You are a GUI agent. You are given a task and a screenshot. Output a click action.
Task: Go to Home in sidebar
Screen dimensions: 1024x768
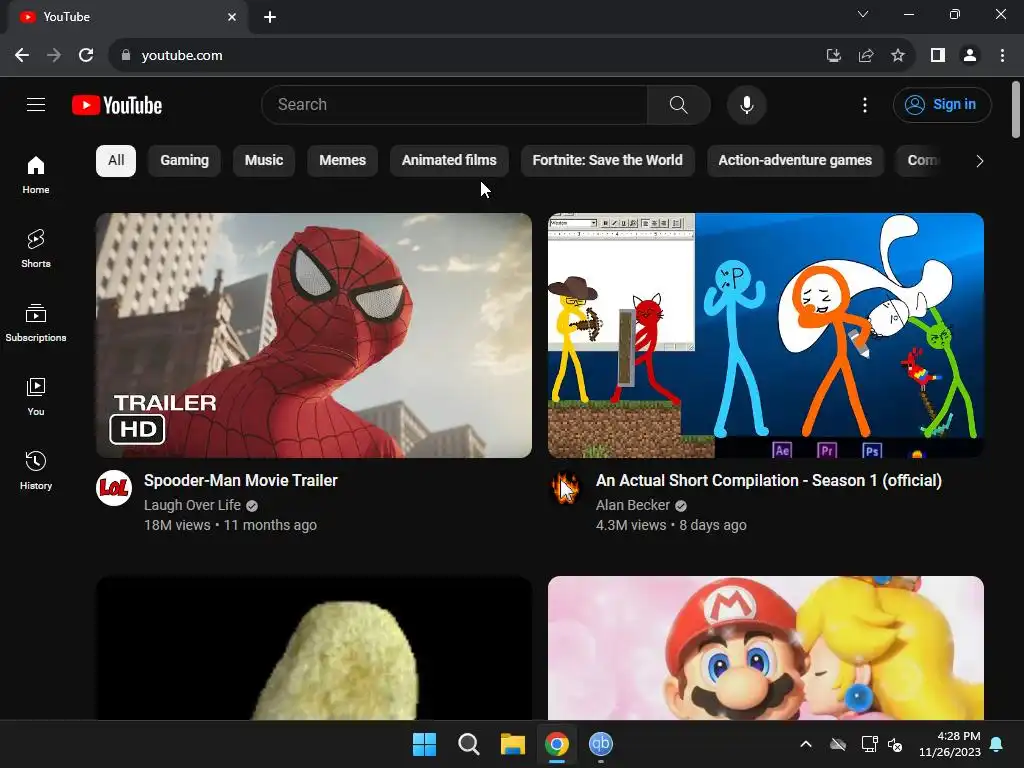36,175
